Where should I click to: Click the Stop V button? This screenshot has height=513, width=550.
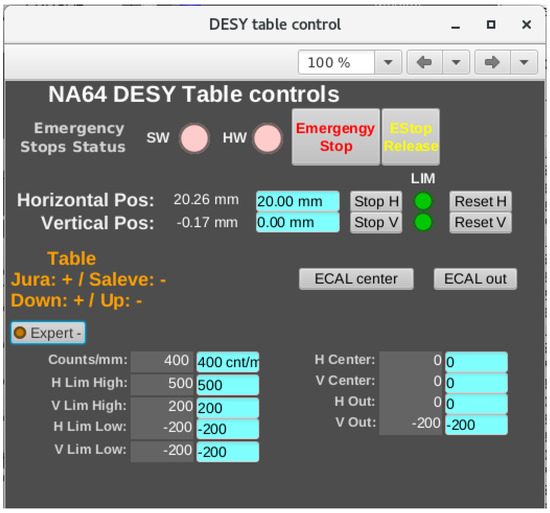(376, 222)
